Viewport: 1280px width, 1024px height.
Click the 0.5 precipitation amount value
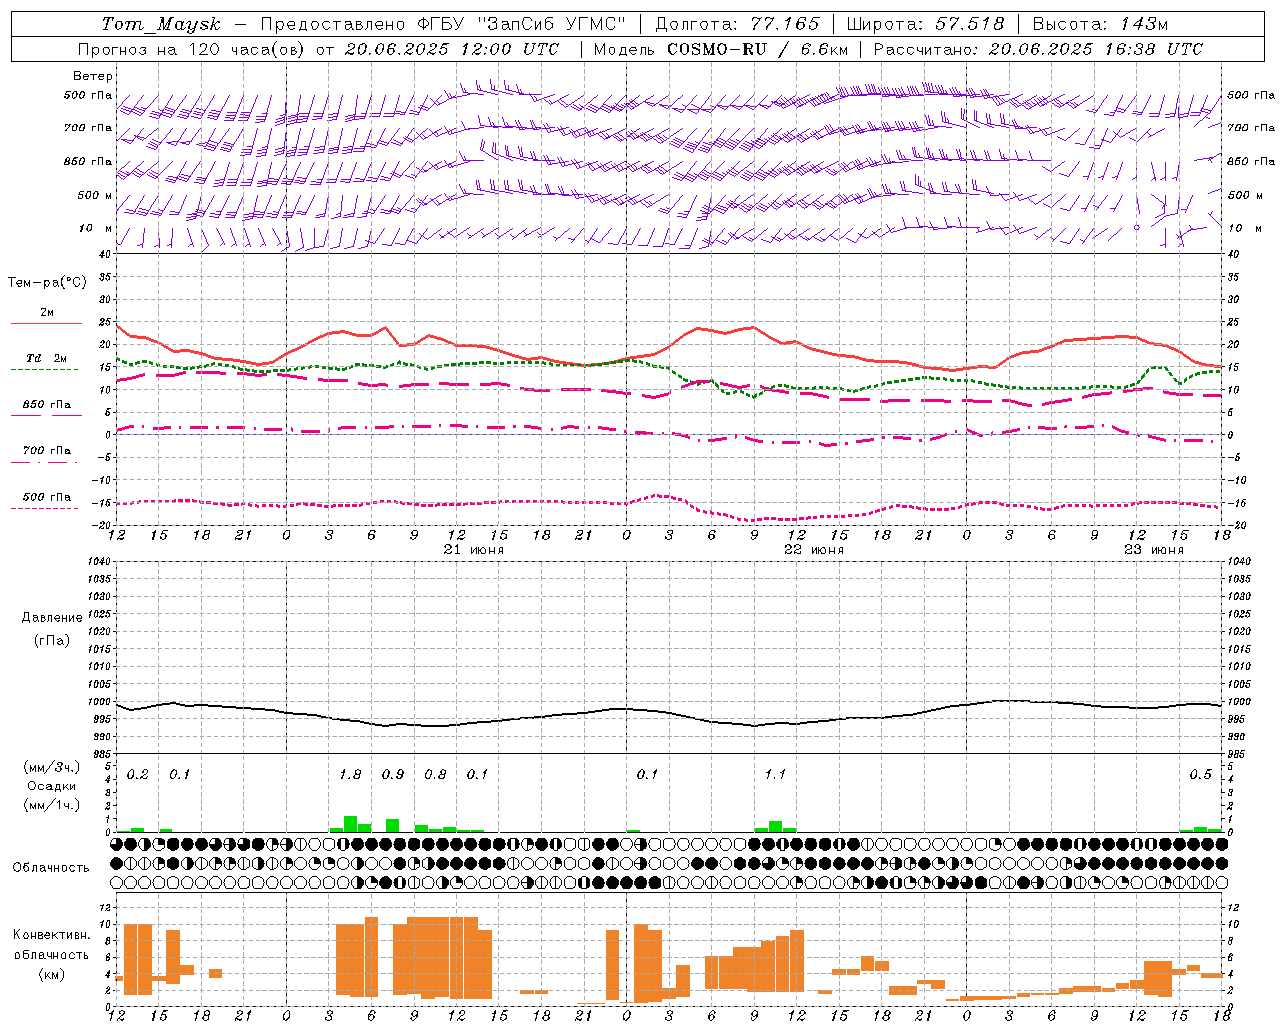click(1200, 774)
